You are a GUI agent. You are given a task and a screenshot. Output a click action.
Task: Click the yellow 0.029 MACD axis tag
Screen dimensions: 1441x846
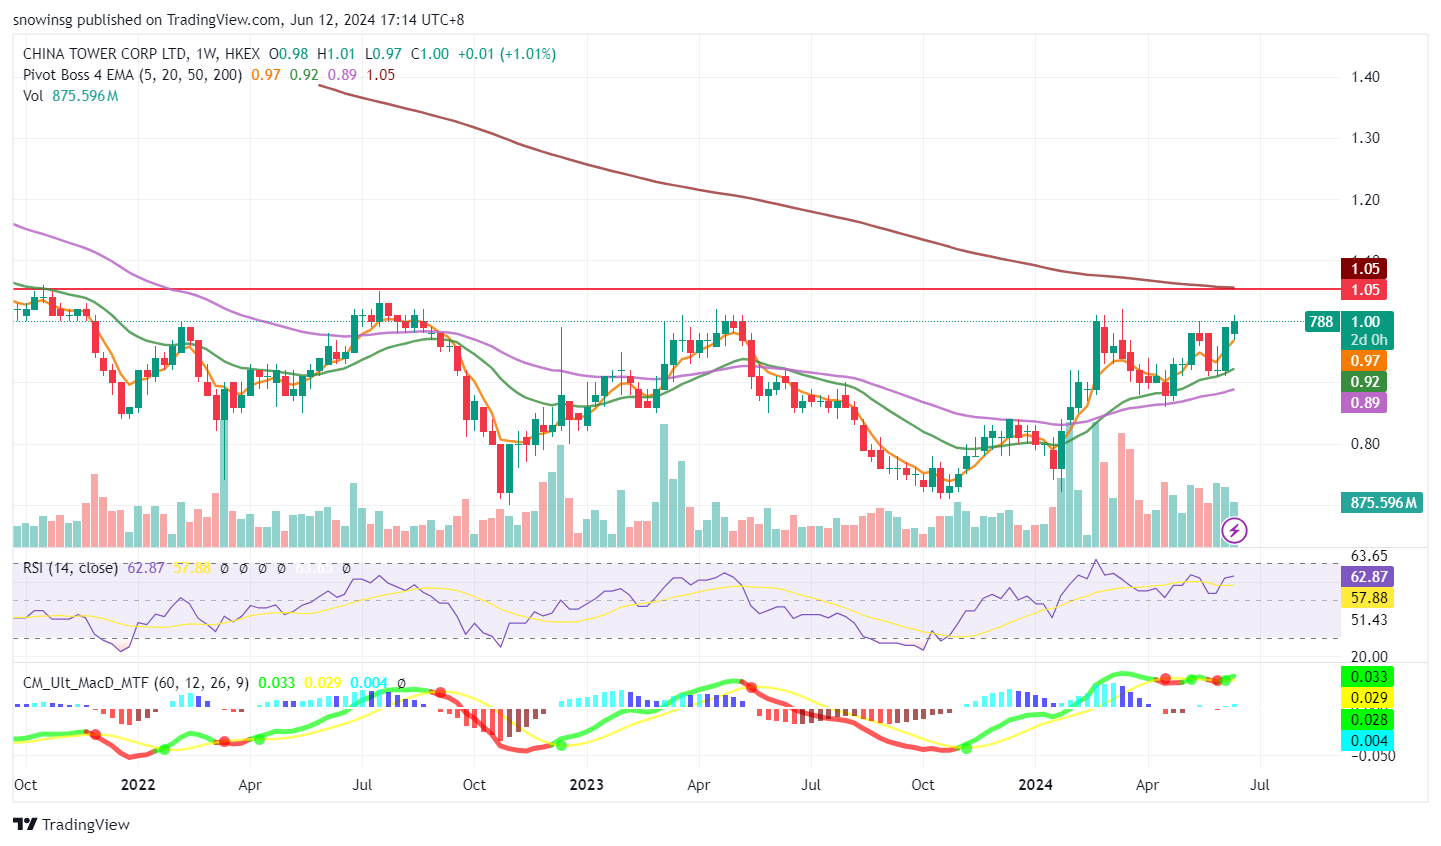coord(1369,698)
